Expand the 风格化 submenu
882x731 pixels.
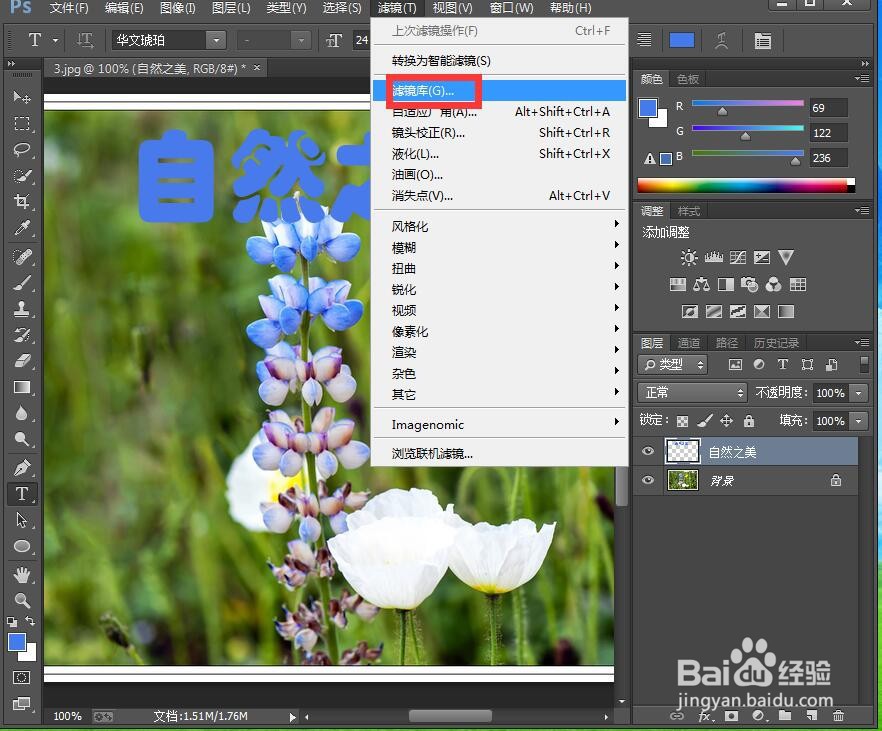point(499,226)
